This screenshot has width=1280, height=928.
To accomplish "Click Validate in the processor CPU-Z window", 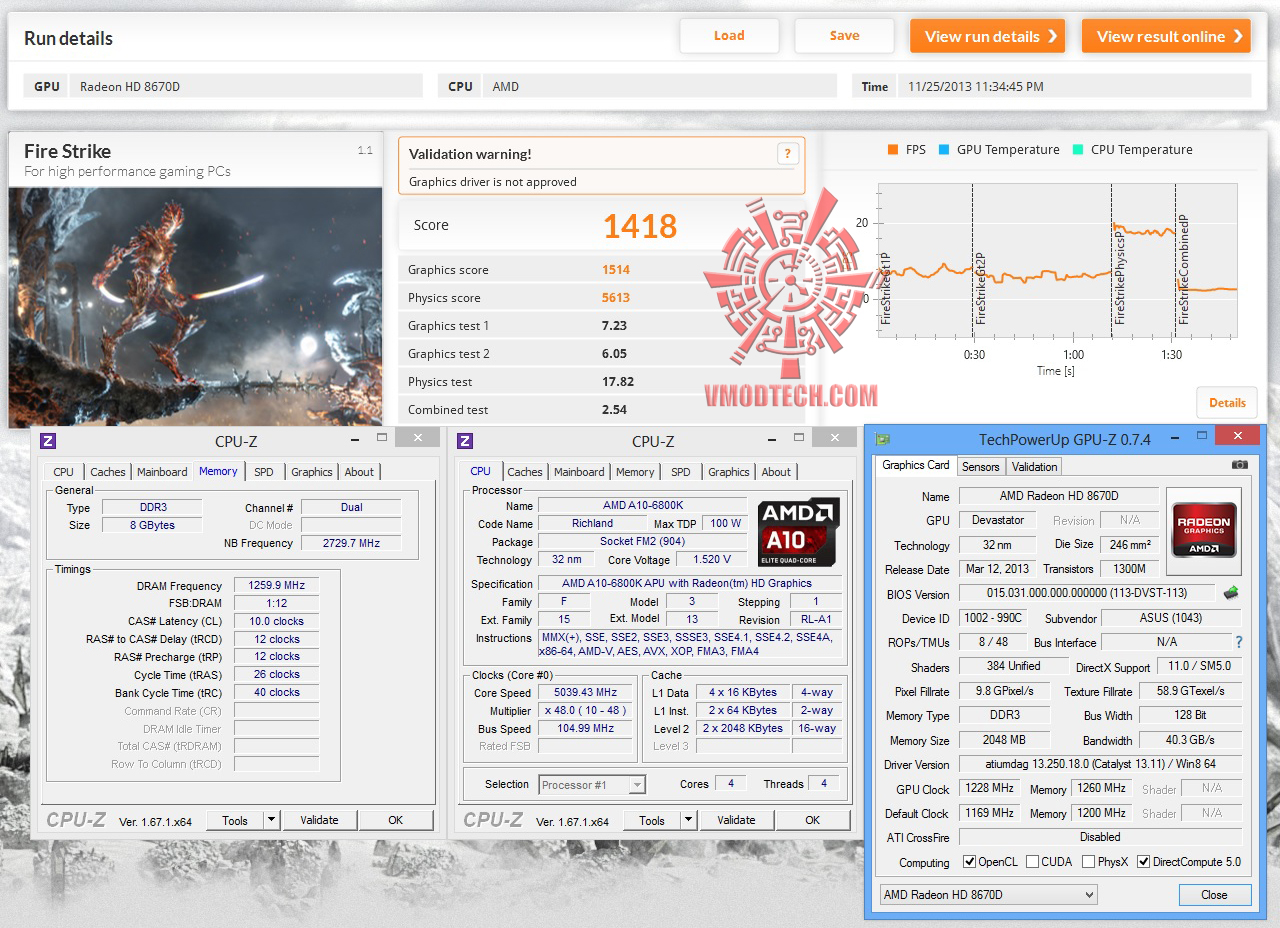I will point(736,820).
